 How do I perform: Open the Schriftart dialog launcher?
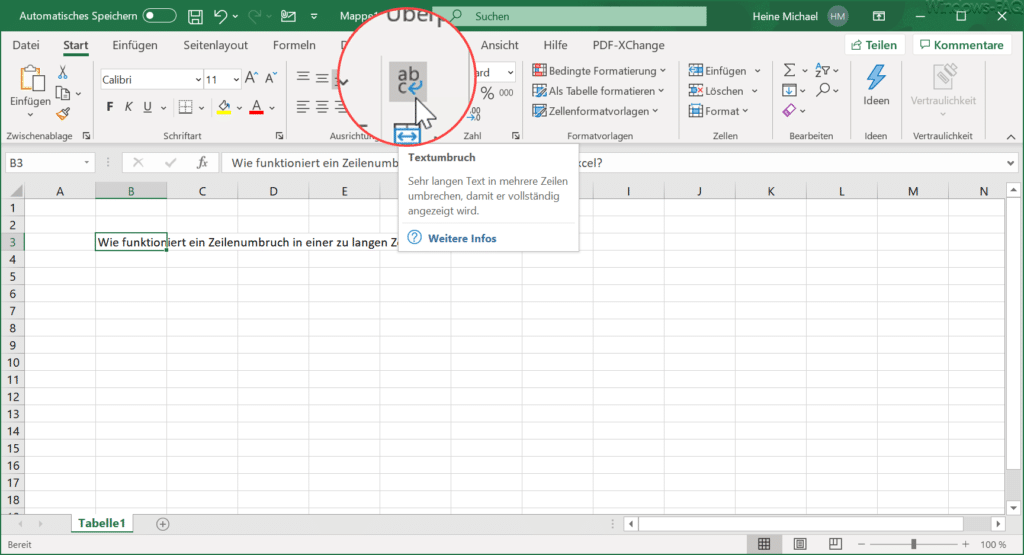(x=280, y=136)
